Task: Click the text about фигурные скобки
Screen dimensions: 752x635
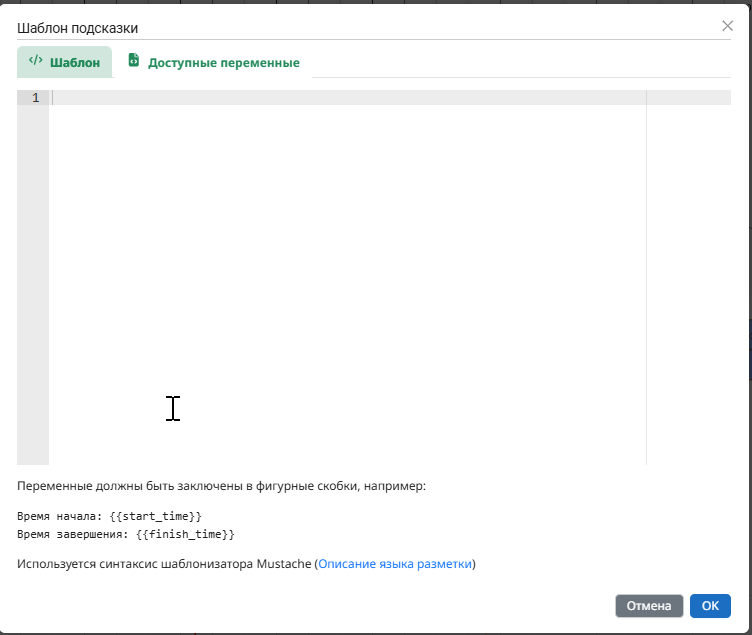Action: coord(222,486)
